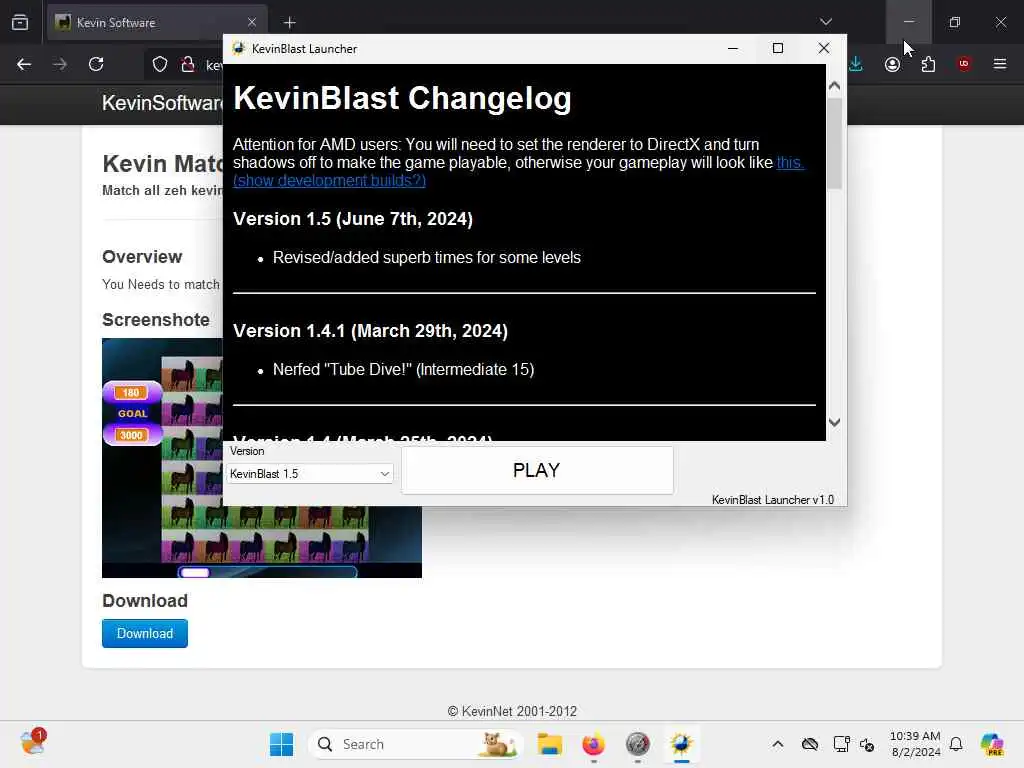Viewport: 1024px width, 768px height.
Task: Click the Firefox forward arrow
Action: [x=59, y=64]
